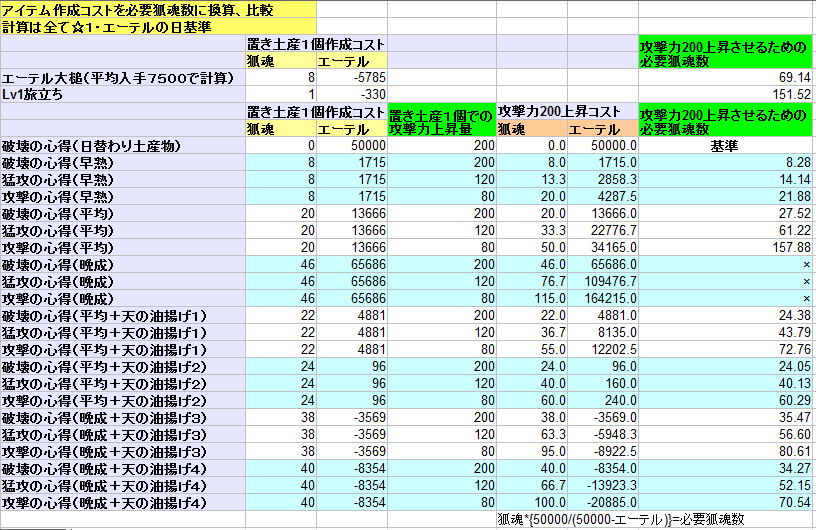Viewport: 816px width, 530px height.
Task: Select the cell containing -330
Action: tap(352, 94)
